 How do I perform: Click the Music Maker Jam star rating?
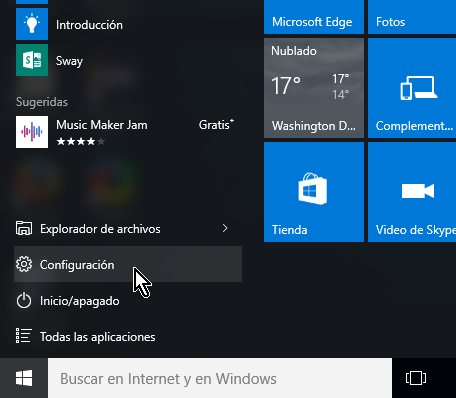point(81,142)
